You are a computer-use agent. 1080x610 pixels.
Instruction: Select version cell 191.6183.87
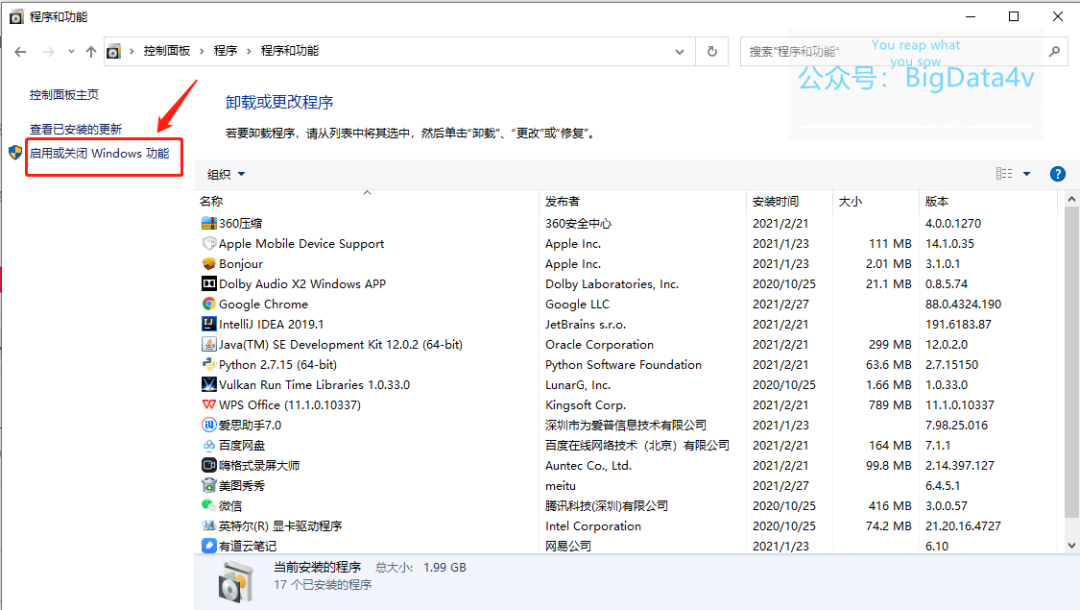tap(958, 324)
